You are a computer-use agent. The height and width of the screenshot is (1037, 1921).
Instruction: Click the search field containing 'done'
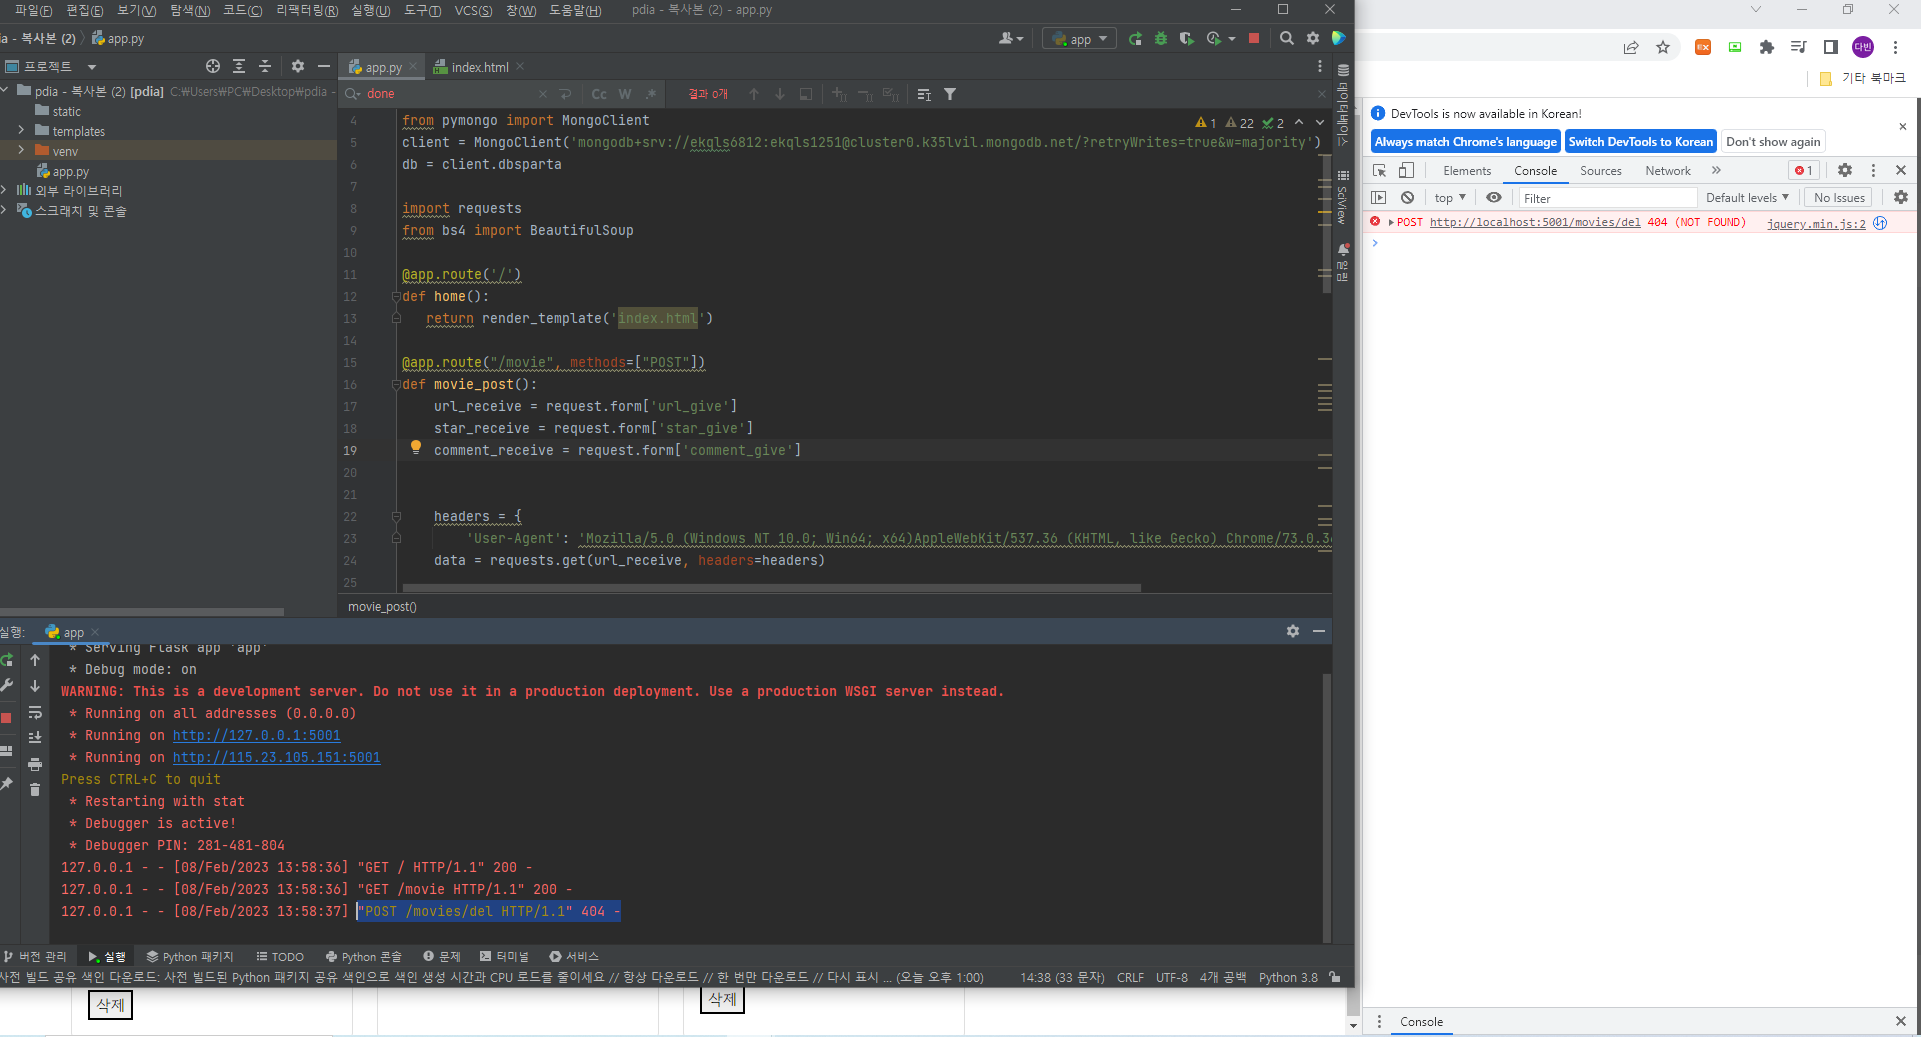point(450,94)
